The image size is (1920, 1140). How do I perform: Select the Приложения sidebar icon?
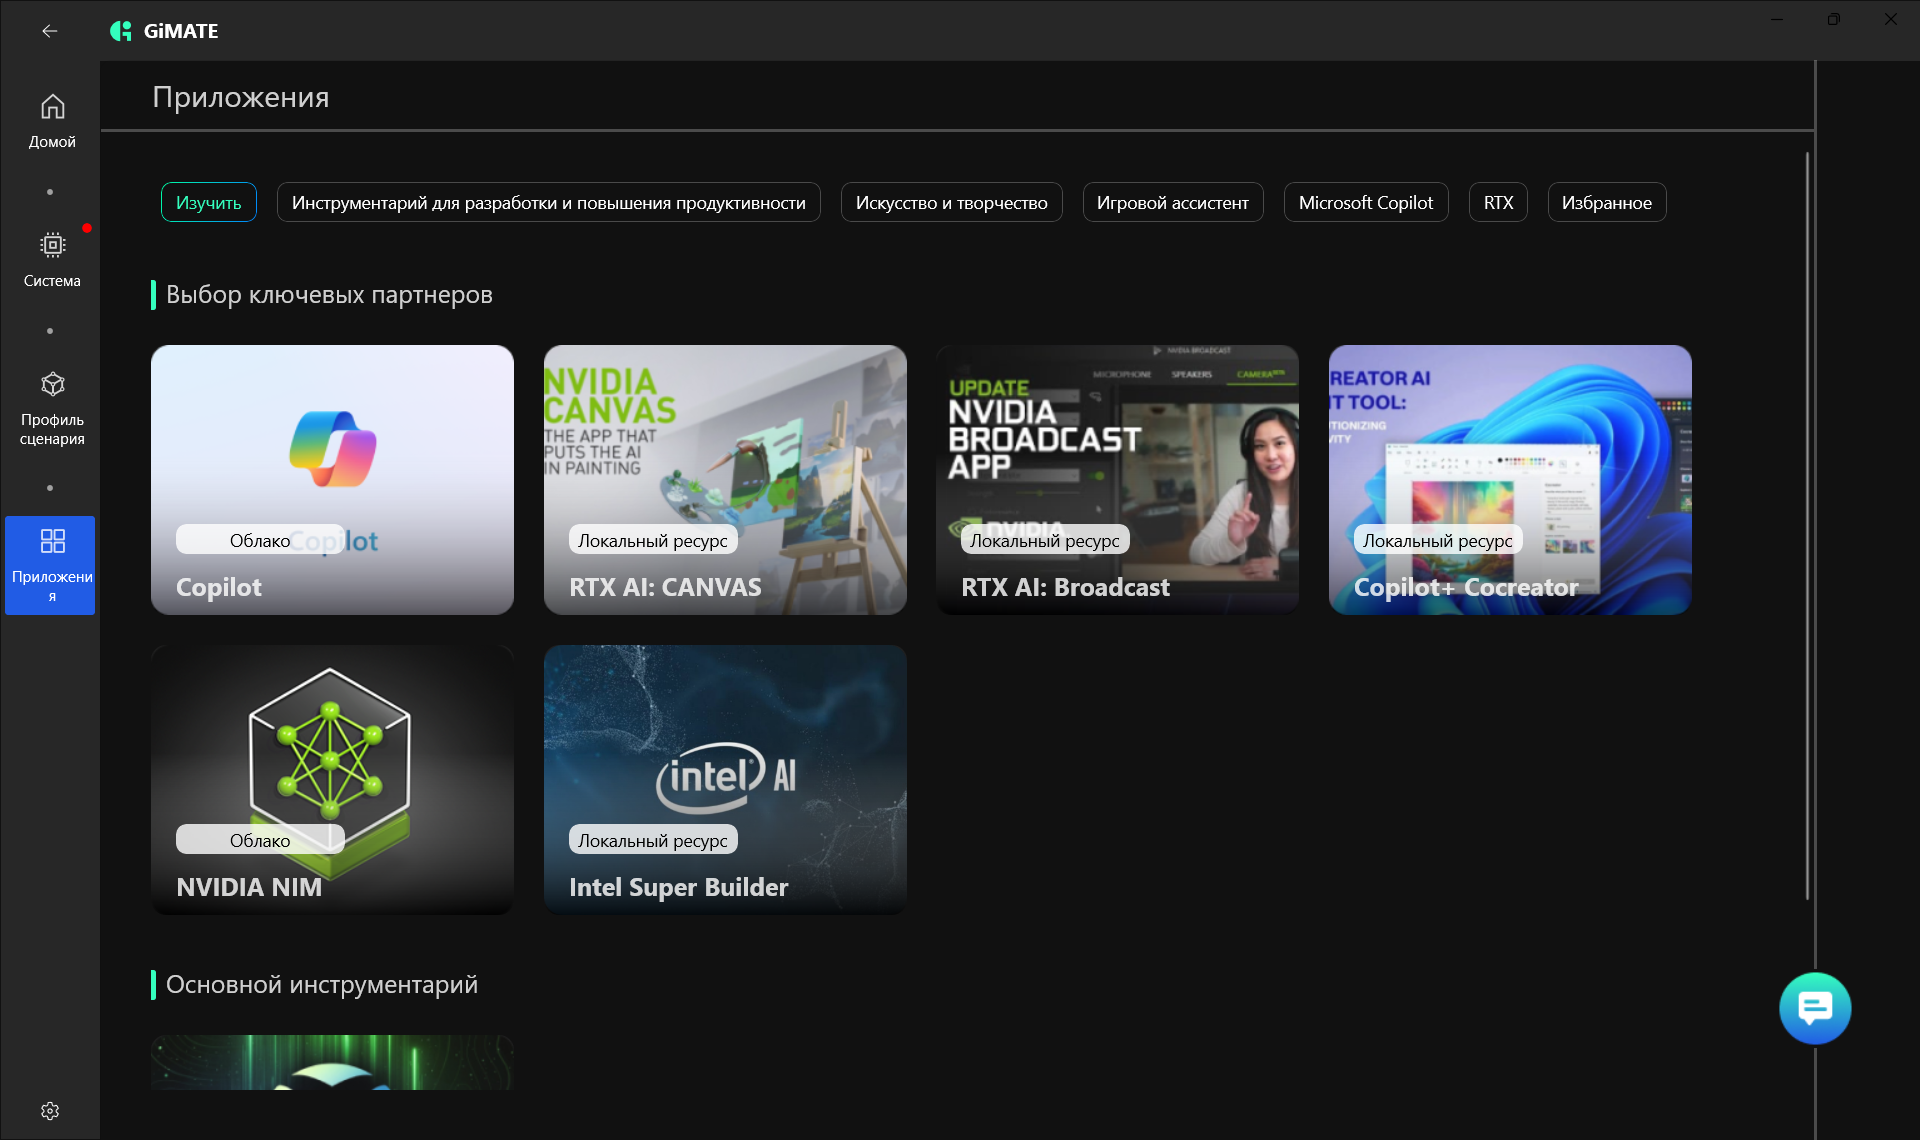click(50, 565)
